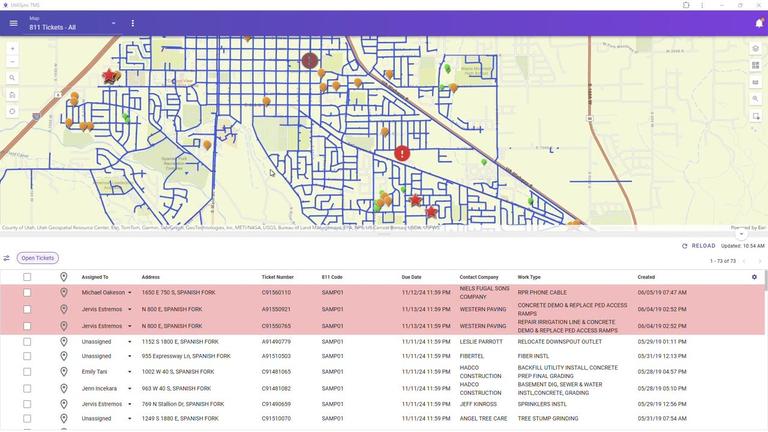This screenshot has height=432, width=768.
Task: Return map to home extent
Action: pos(12,94)
